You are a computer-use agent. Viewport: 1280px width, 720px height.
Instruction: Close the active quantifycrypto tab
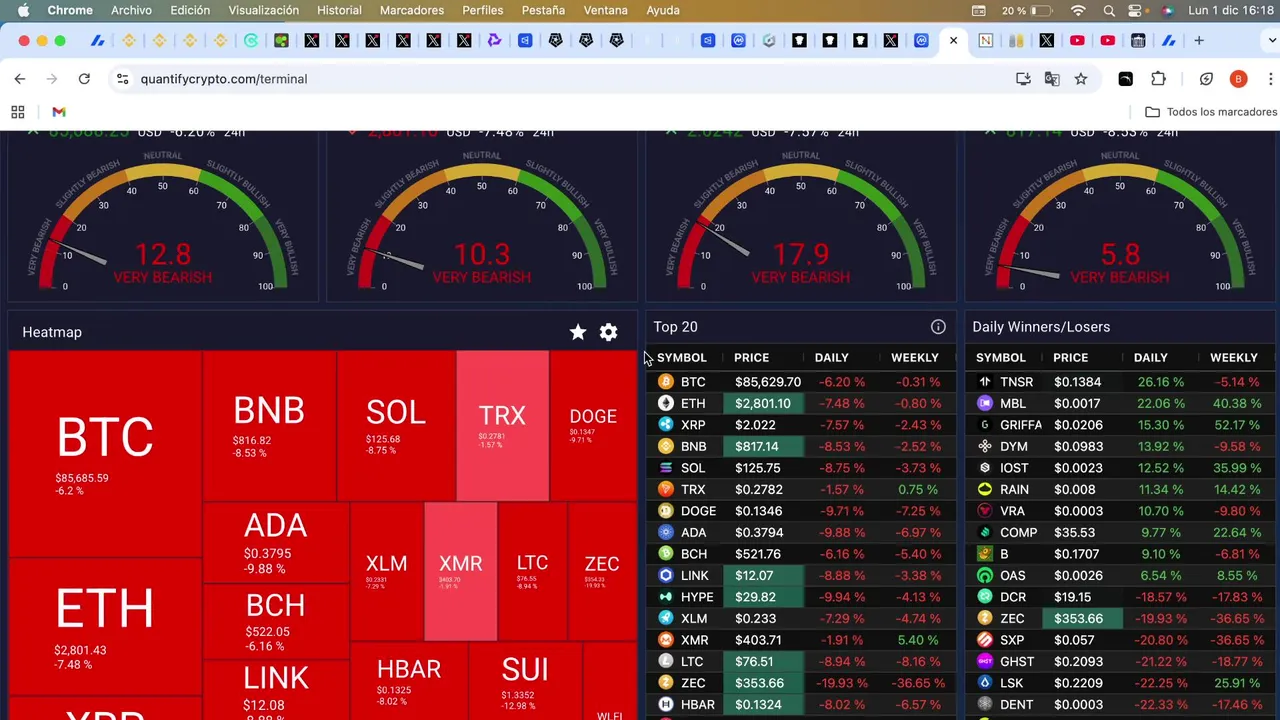point(953,41)
